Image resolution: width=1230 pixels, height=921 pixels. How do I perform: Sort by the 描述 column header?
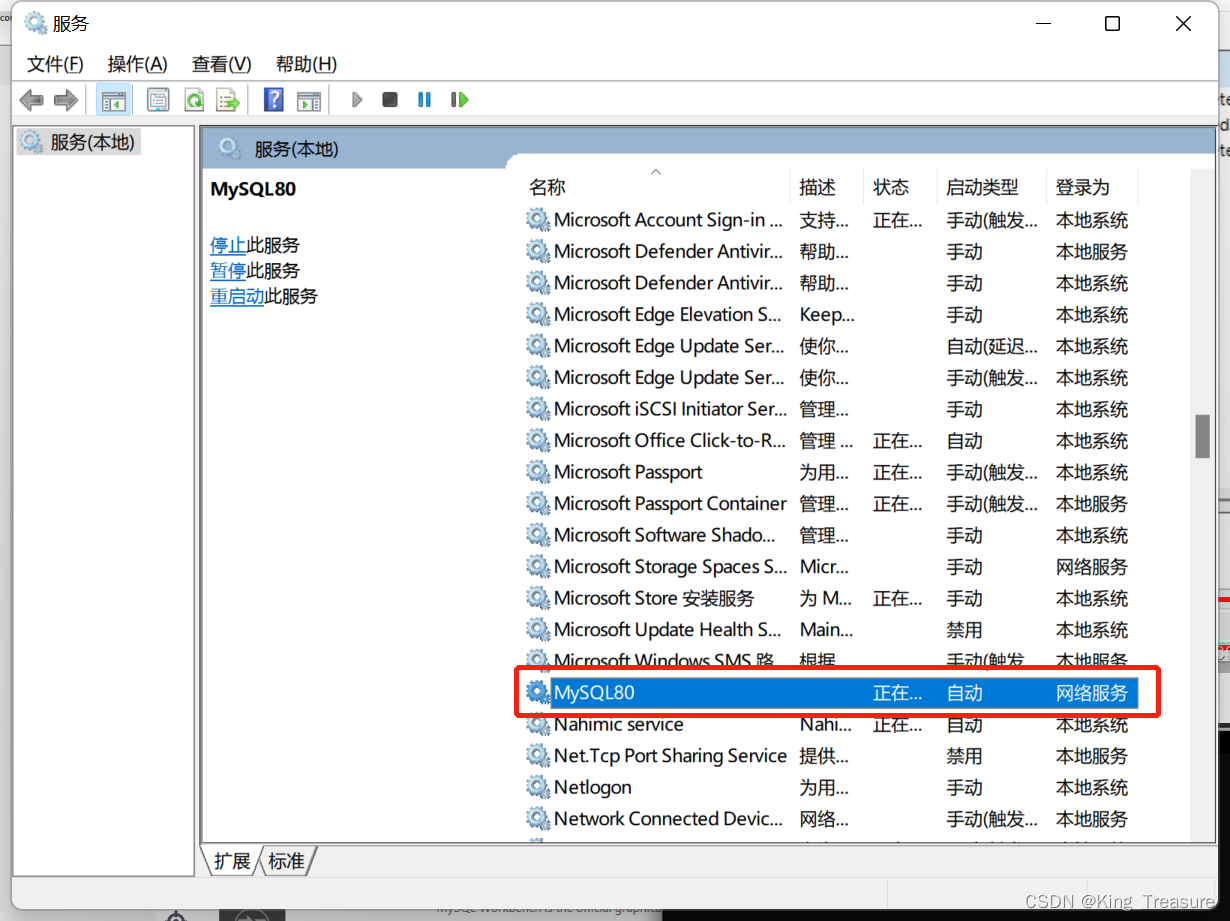(x=826, y=187)
